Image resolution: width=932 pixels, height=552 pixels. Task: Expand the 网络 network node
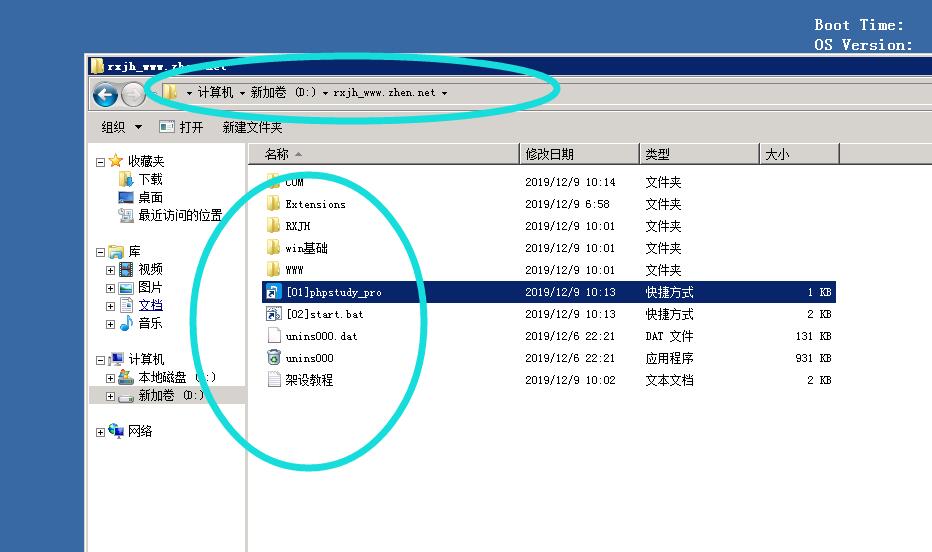click(x=100, y=432)
